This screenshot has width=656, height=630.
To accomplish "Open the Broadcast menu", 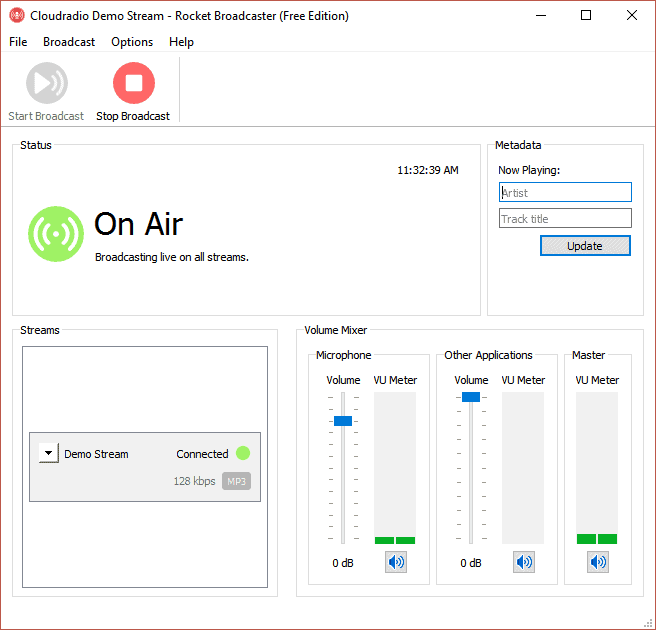I will pyautogui.click(x=69, y=42).
